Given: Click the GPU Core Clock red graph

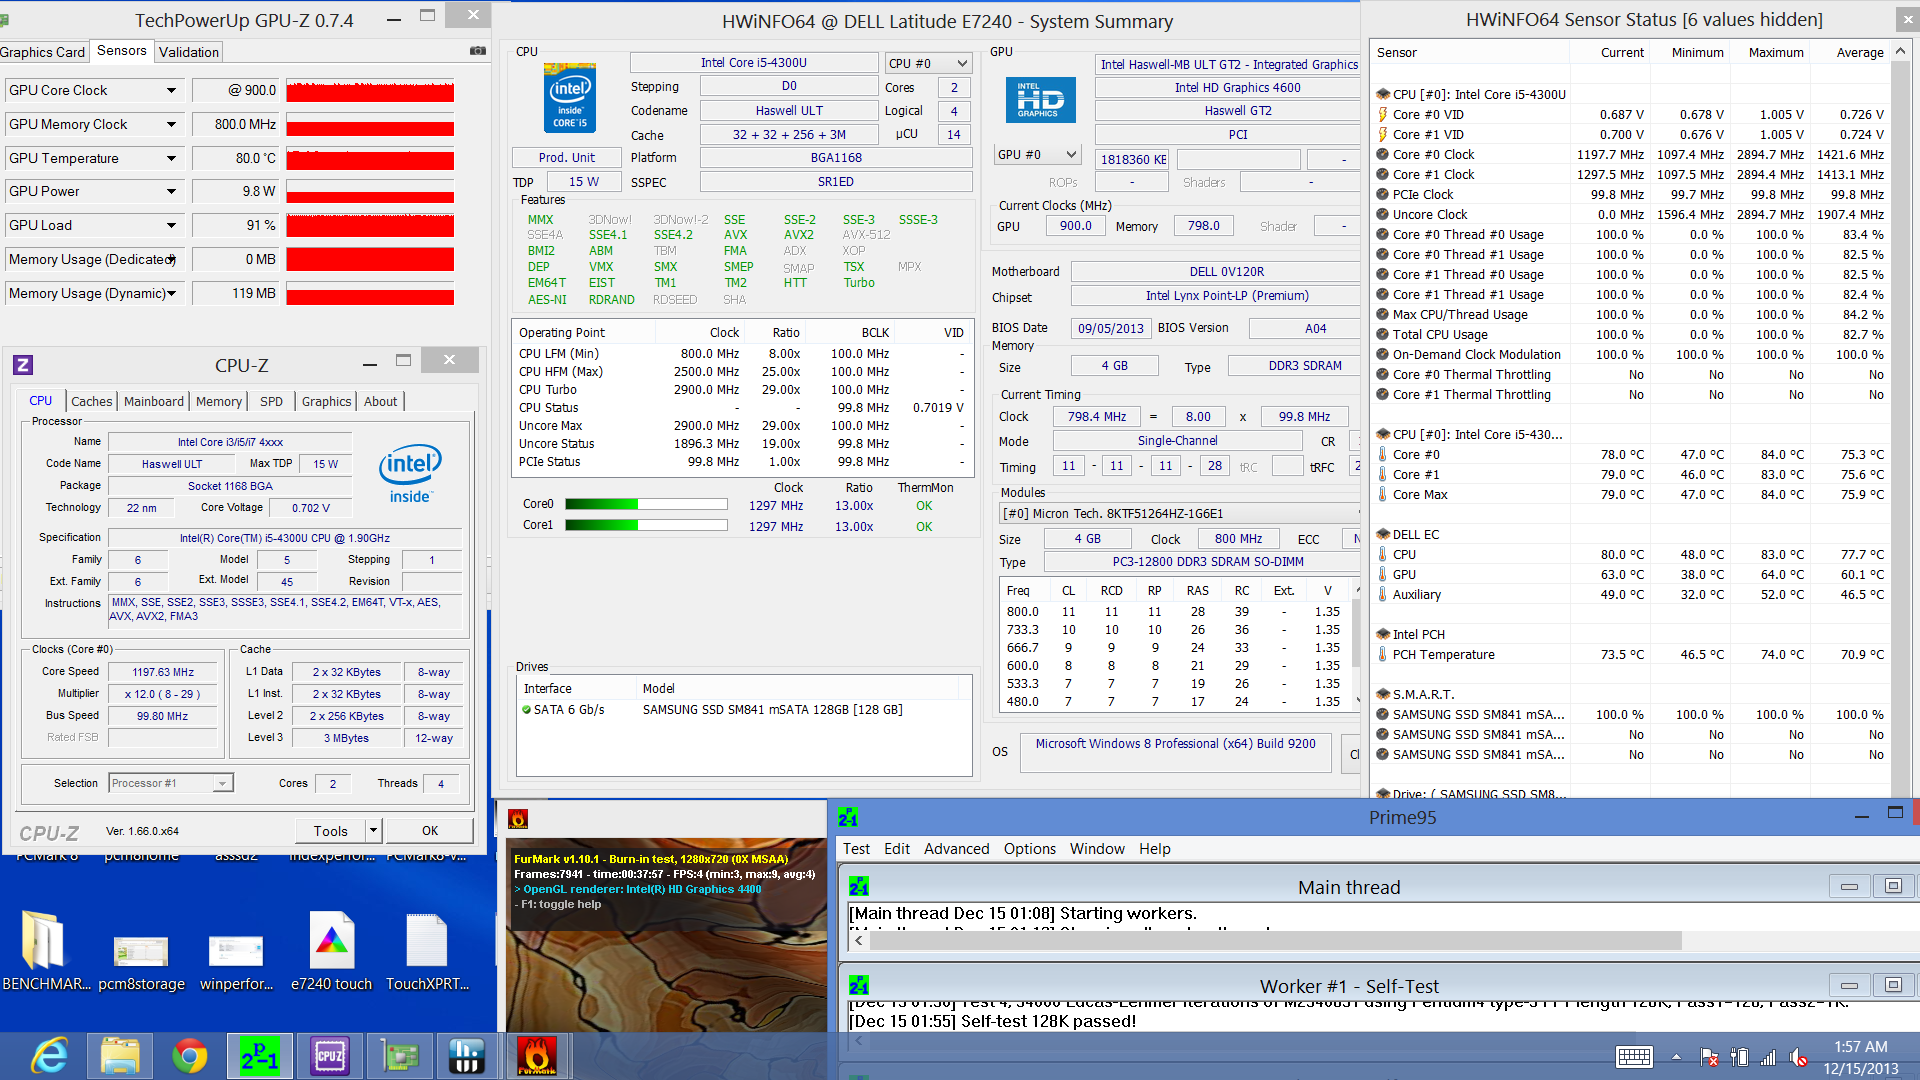Looking at the screenshot, I should (370, 91).
